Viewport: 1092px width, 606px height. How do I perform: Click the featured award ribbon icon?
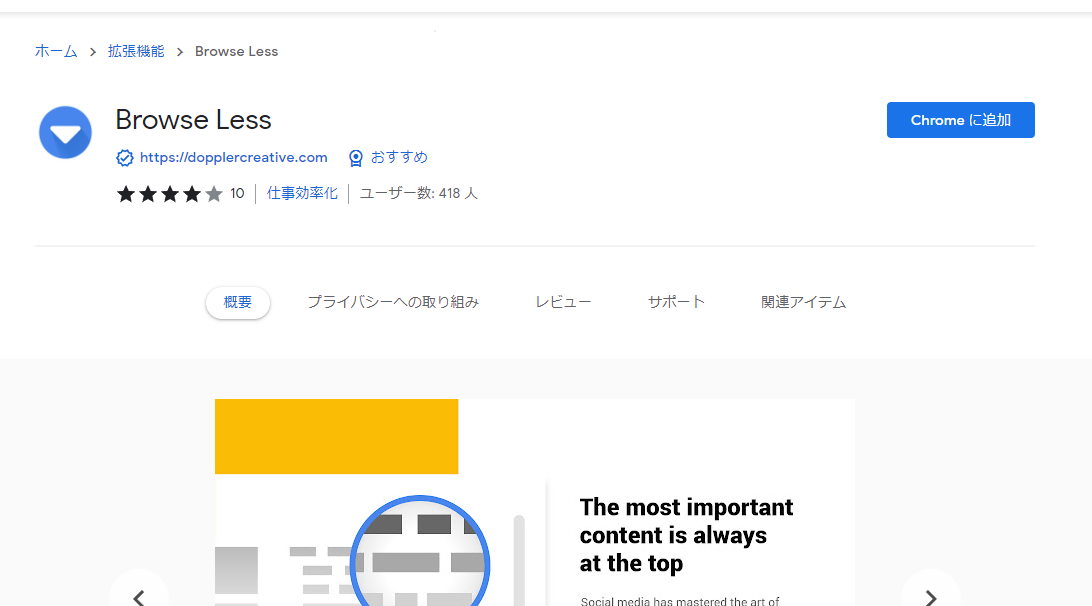point(356,158)
